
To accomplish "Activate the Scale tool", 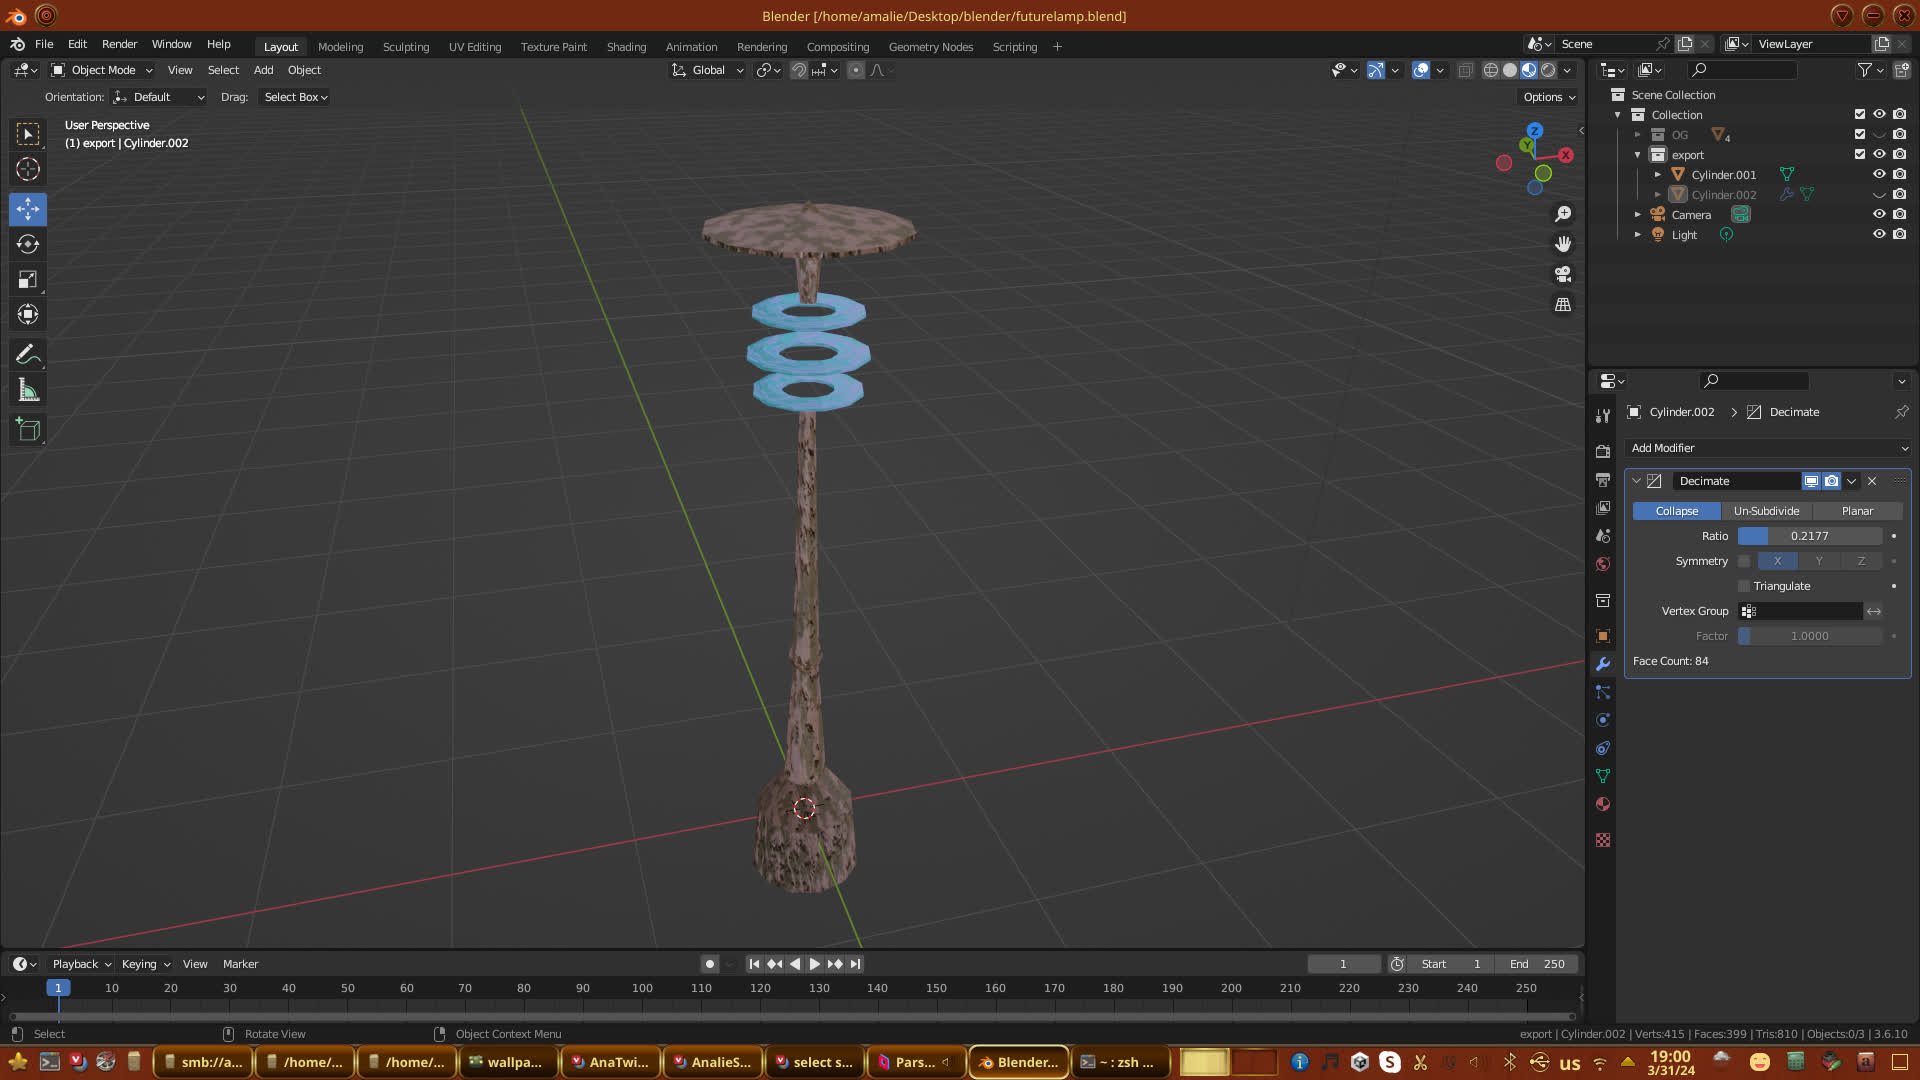I will (28, 280).
